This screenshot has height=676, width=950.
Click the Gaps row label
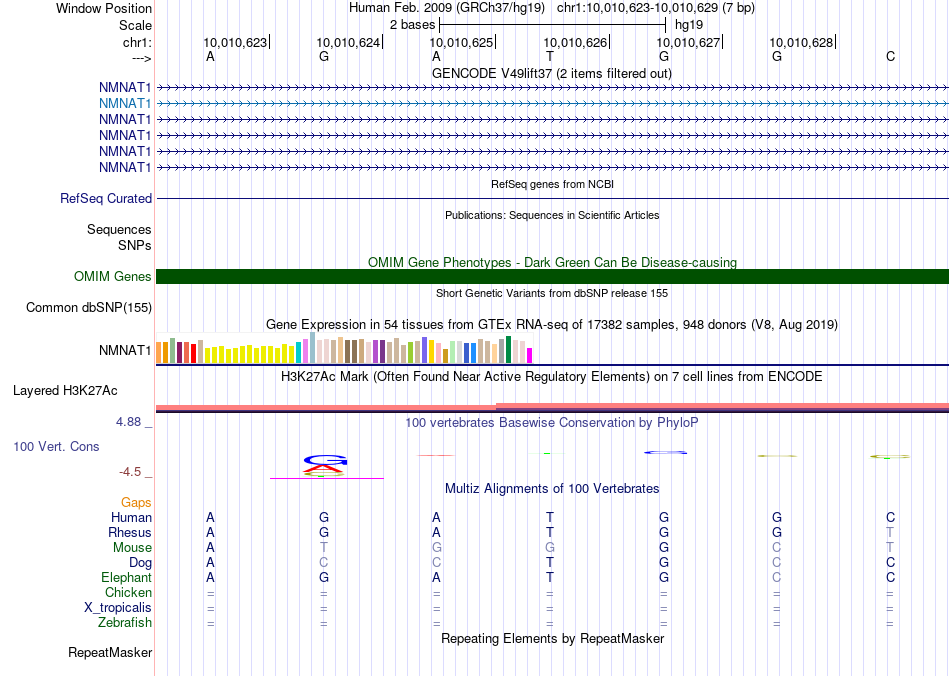pos(136,503)
